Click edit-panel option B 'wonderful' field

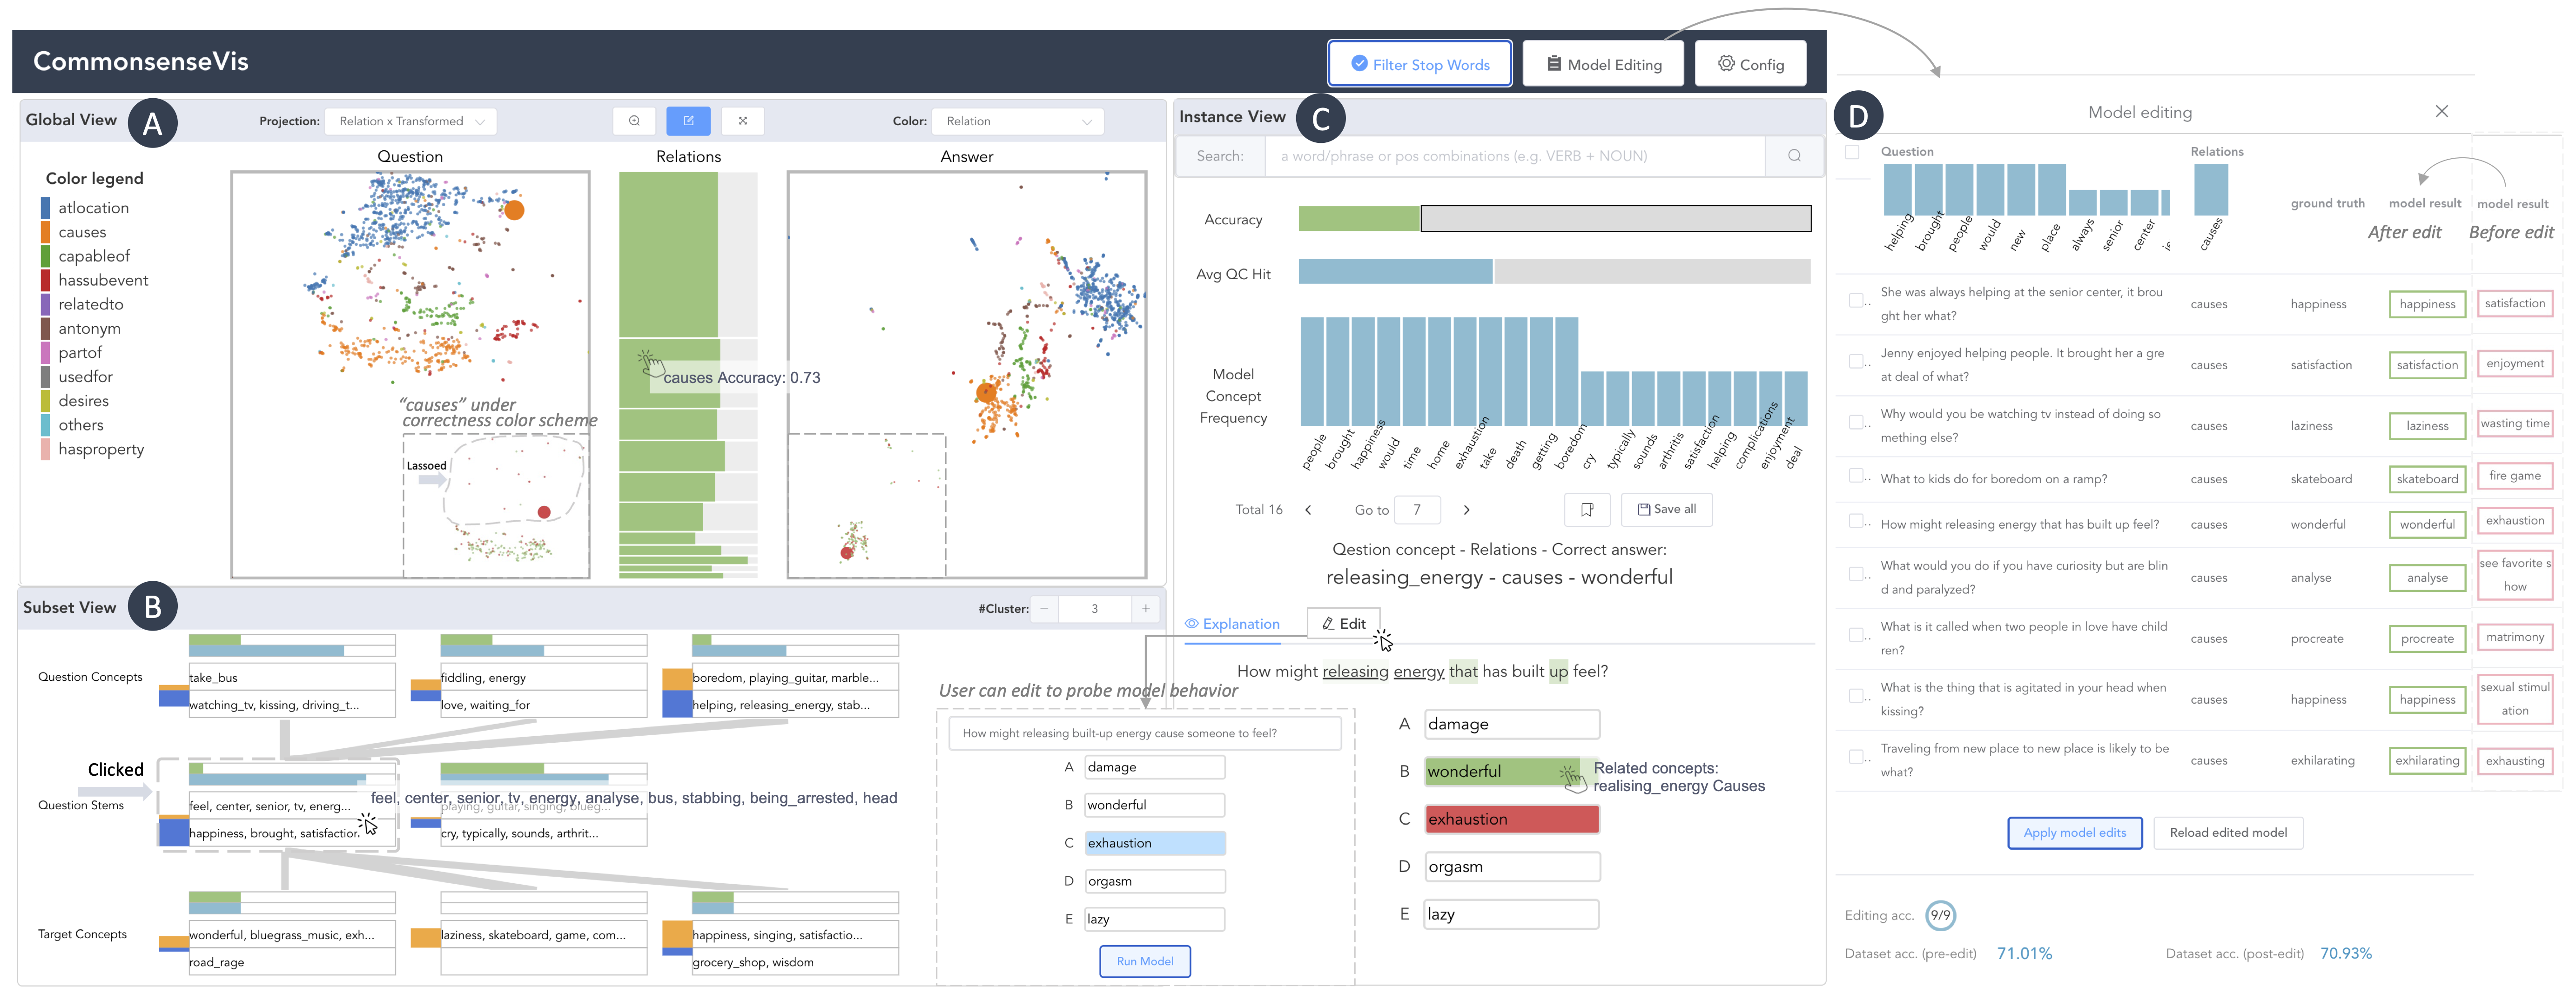pos(1155,805)
